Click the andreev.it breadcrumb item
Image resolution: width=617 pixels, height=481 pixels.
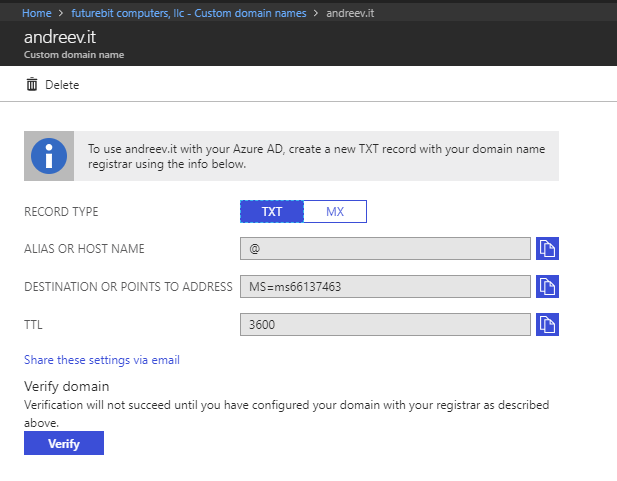[x=350, y=13]
